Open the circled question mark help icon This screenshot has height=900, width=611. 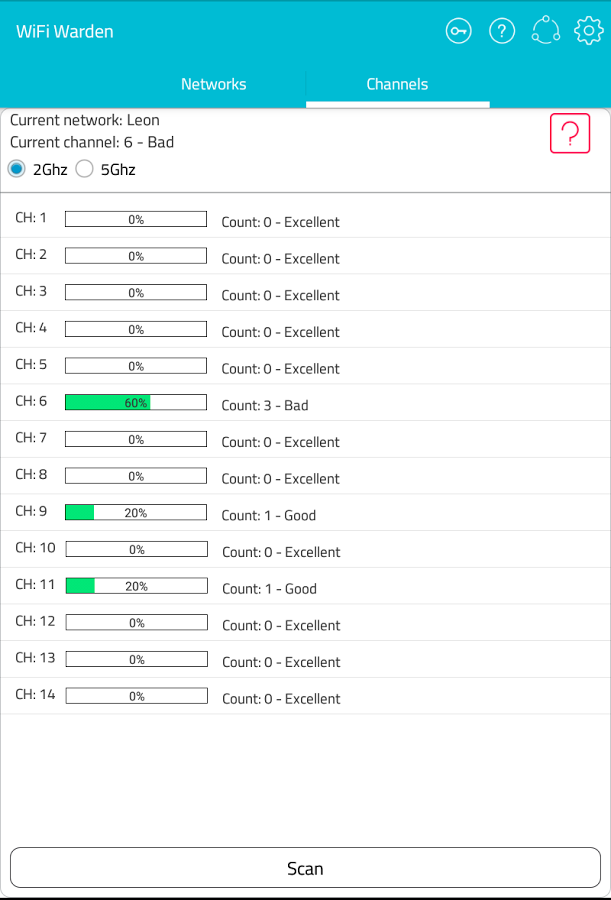(x=502, y=31)
